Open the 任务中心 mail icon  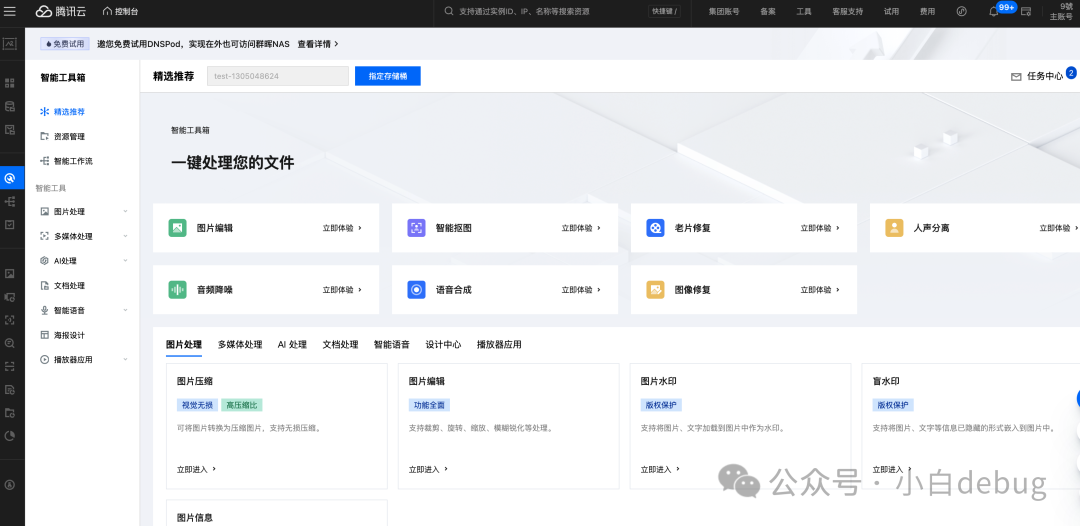click(x=1016, y=76)
